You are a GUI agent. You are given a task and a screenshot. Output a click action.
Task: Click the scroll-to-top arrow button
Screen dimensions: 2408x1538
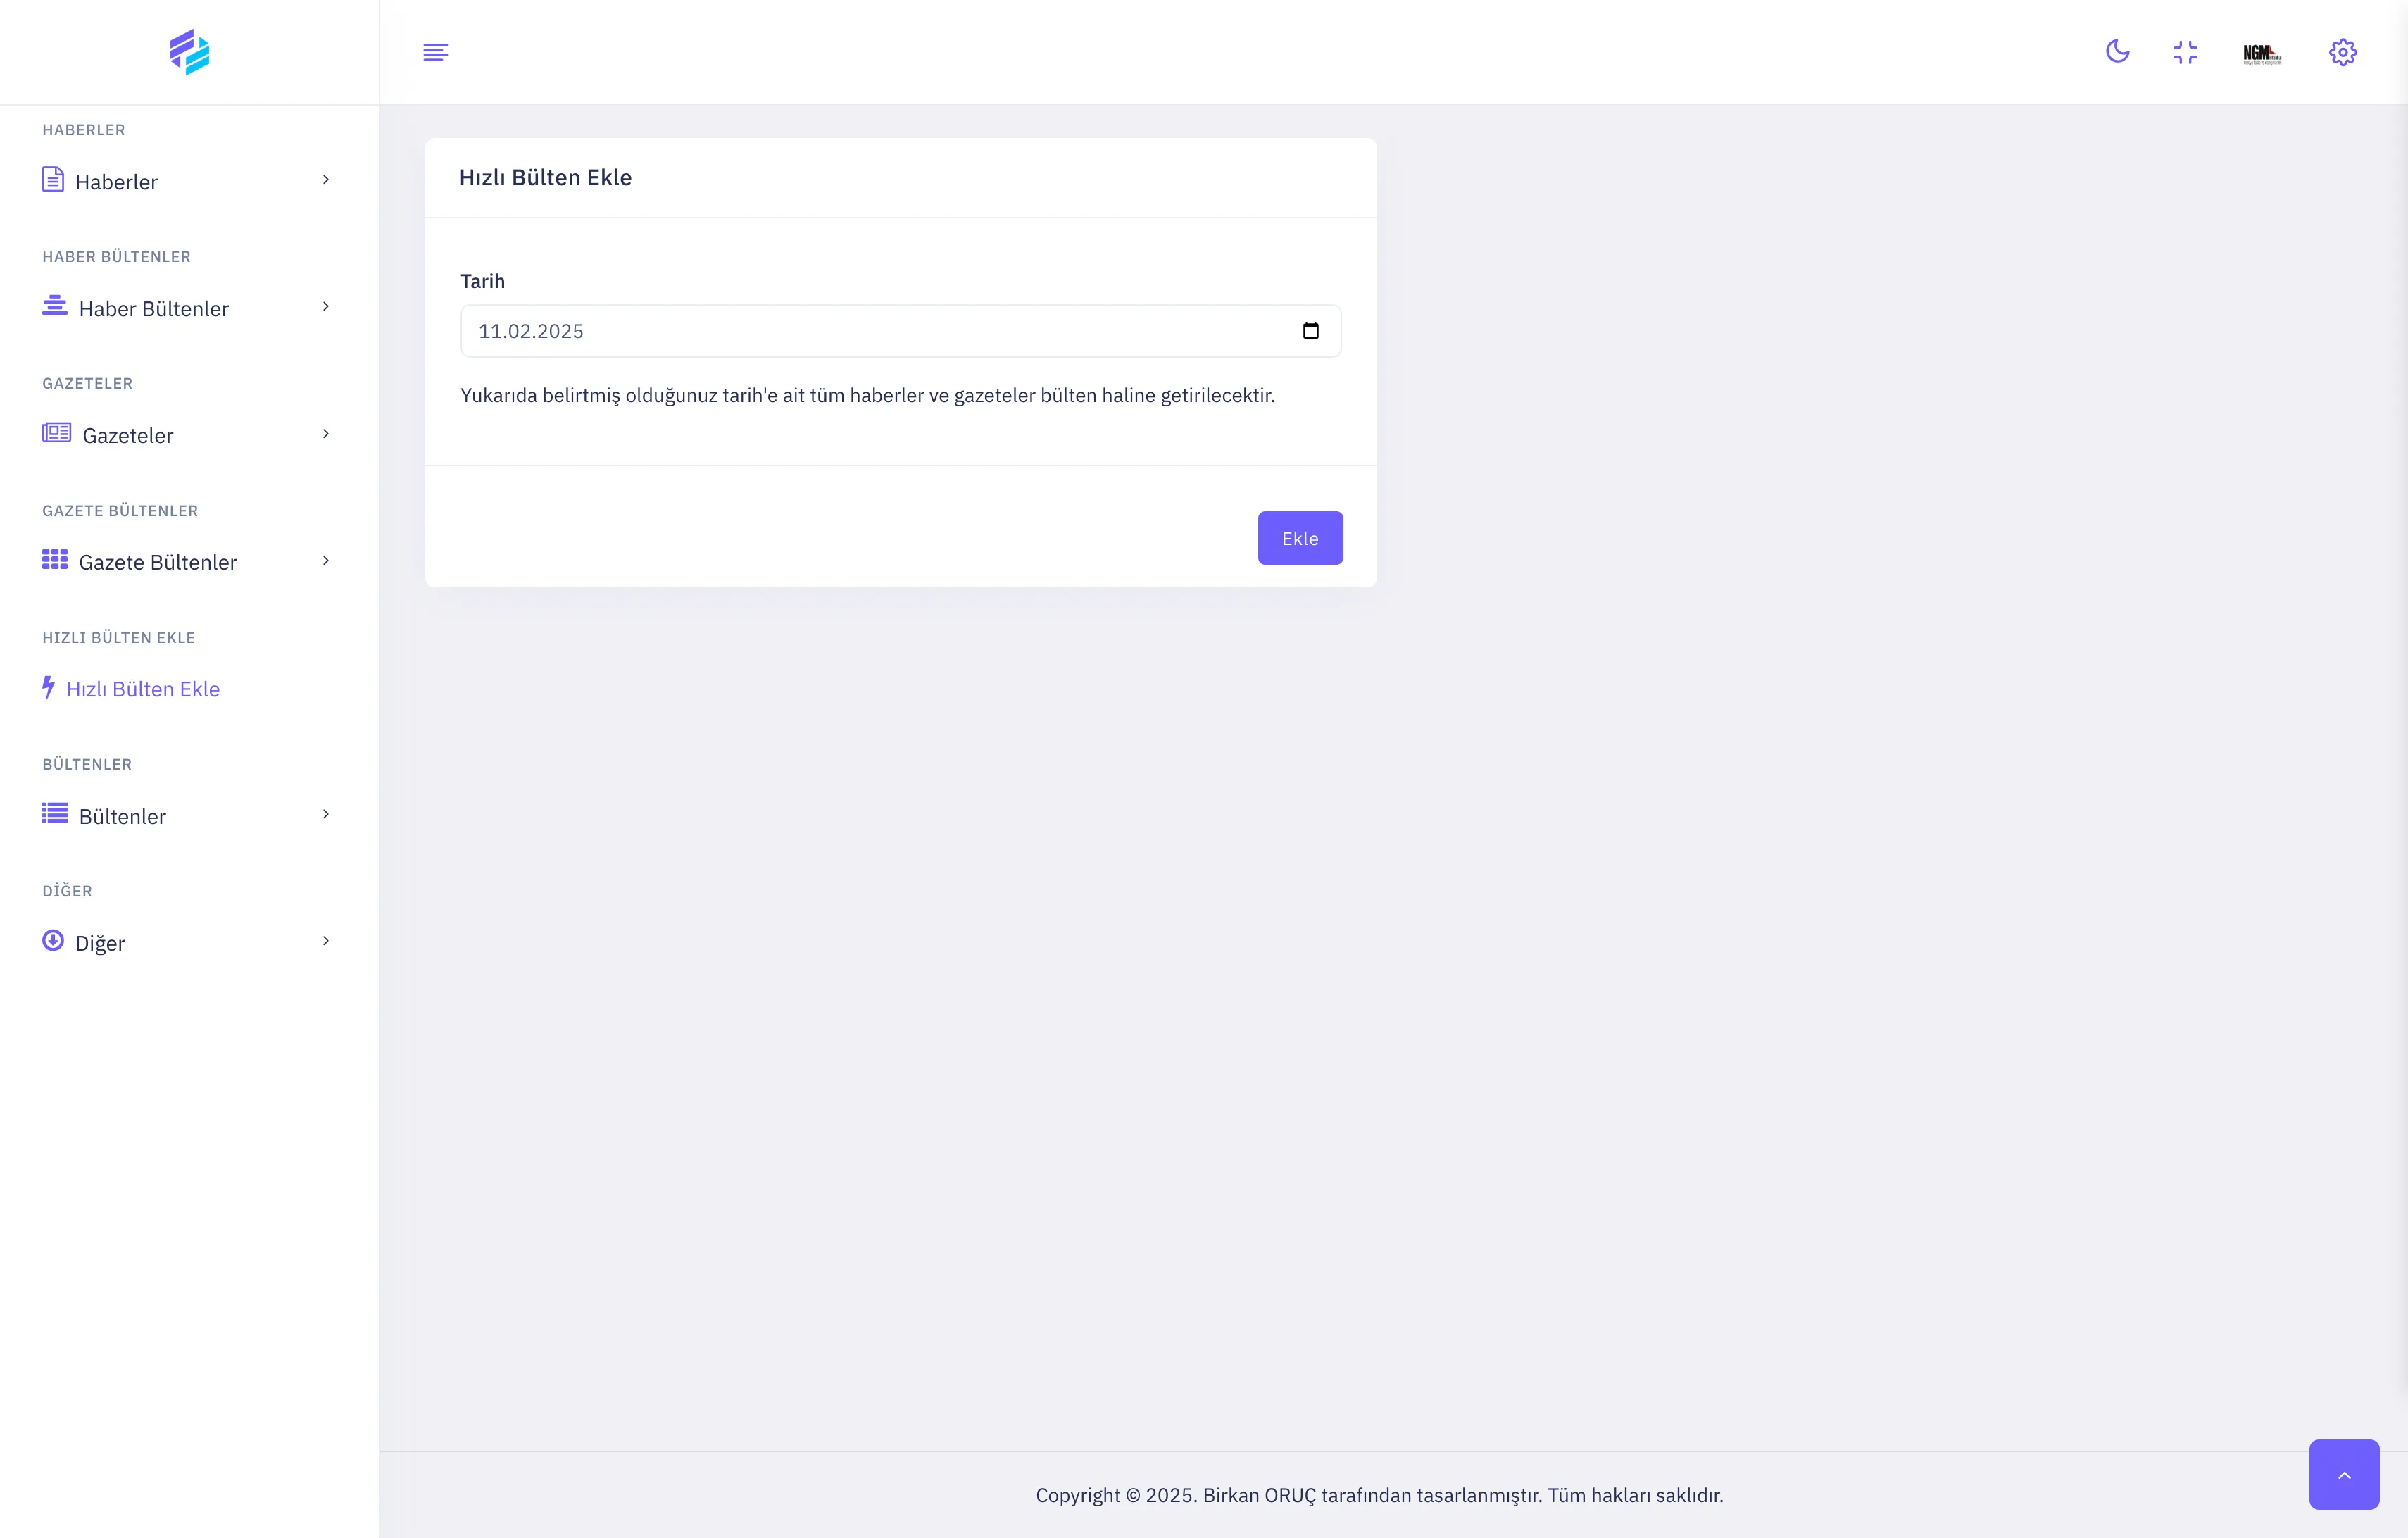pyautogui.click(x=2343, y=1474)
